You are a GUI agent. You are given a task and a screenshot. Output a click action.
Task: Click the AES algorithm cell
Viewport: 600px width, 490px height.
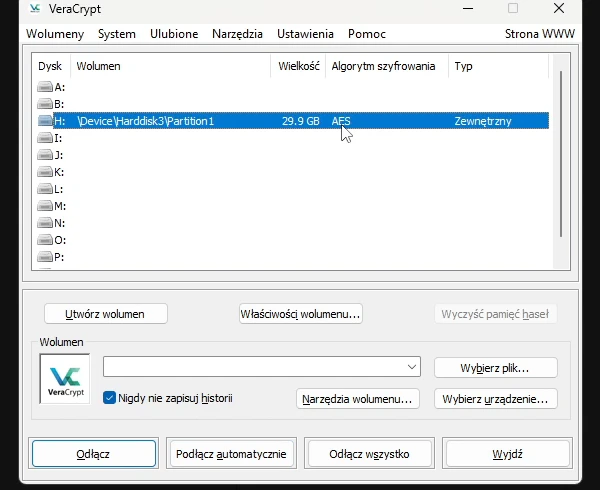pyautogui.click(x=341, y=121)
